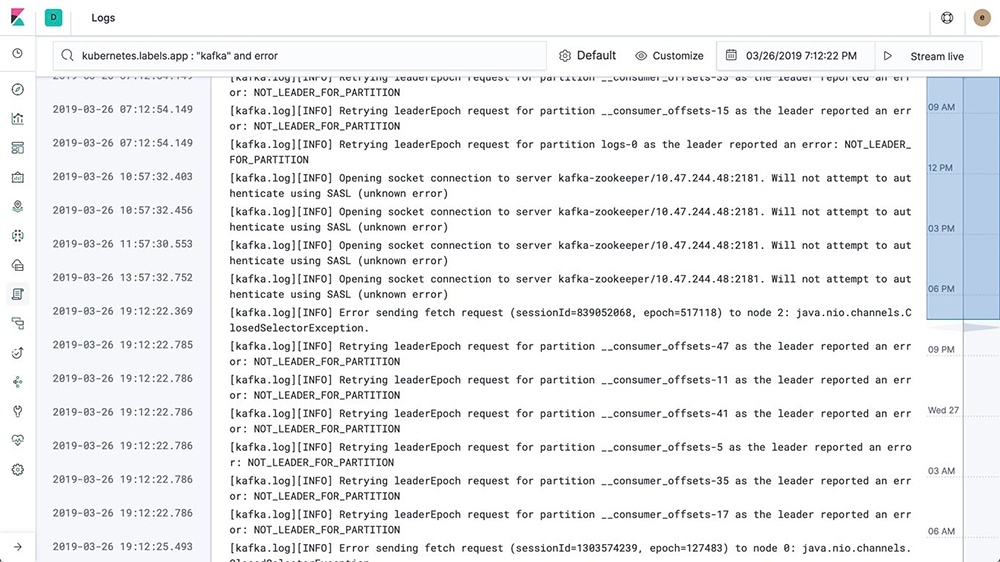Image resolution: width=1000 pixels, height=562 pixels.
Task: Open Recently viewed clock icon
Action: [x=17, y=54]
